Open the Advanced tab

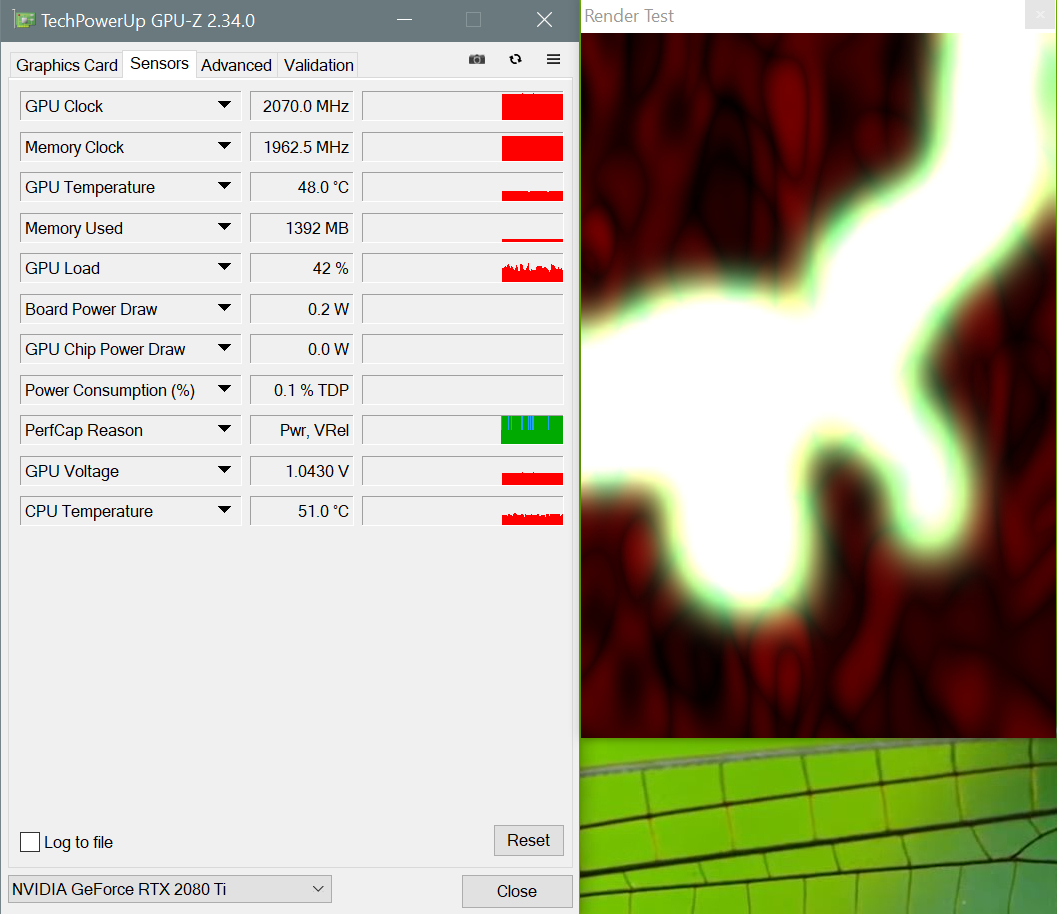coord(236,65)
